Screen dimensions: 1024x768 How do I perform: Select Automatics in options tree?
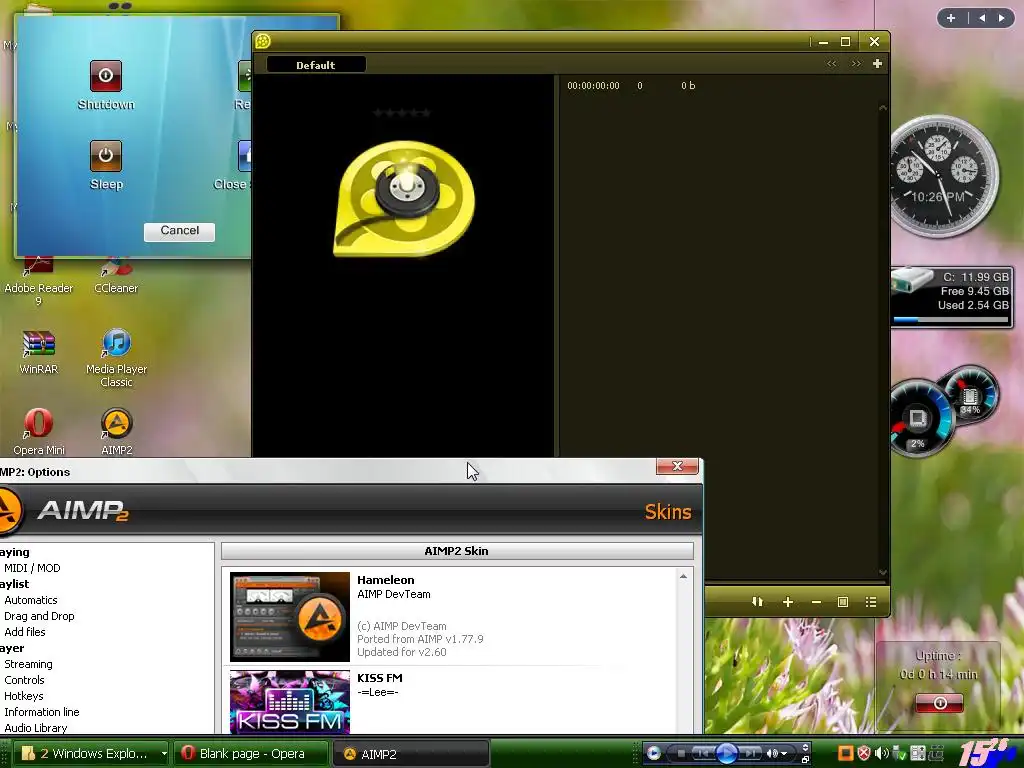click(x=31, y=600)
